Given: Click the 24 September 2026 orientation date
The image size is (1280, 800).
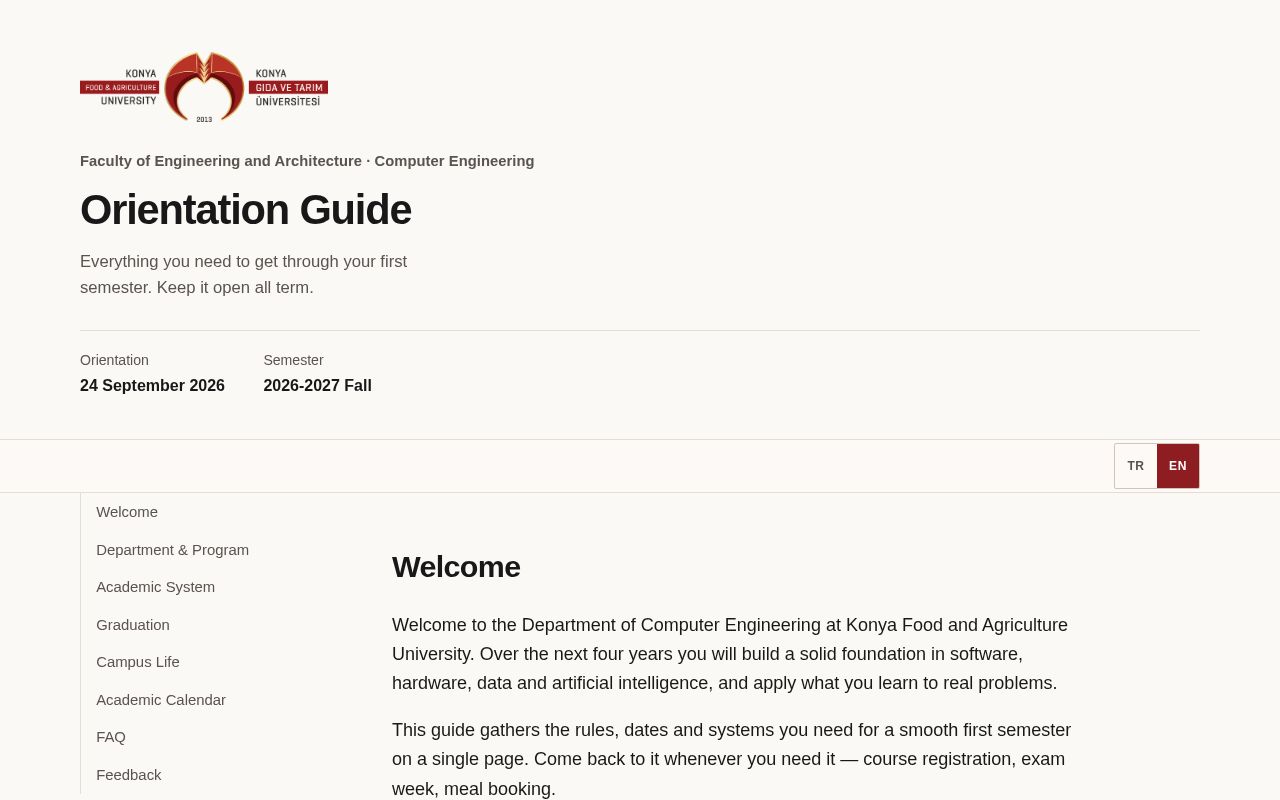Looking at the screenshot, I should pyautogui.click(x=152, y=386).
